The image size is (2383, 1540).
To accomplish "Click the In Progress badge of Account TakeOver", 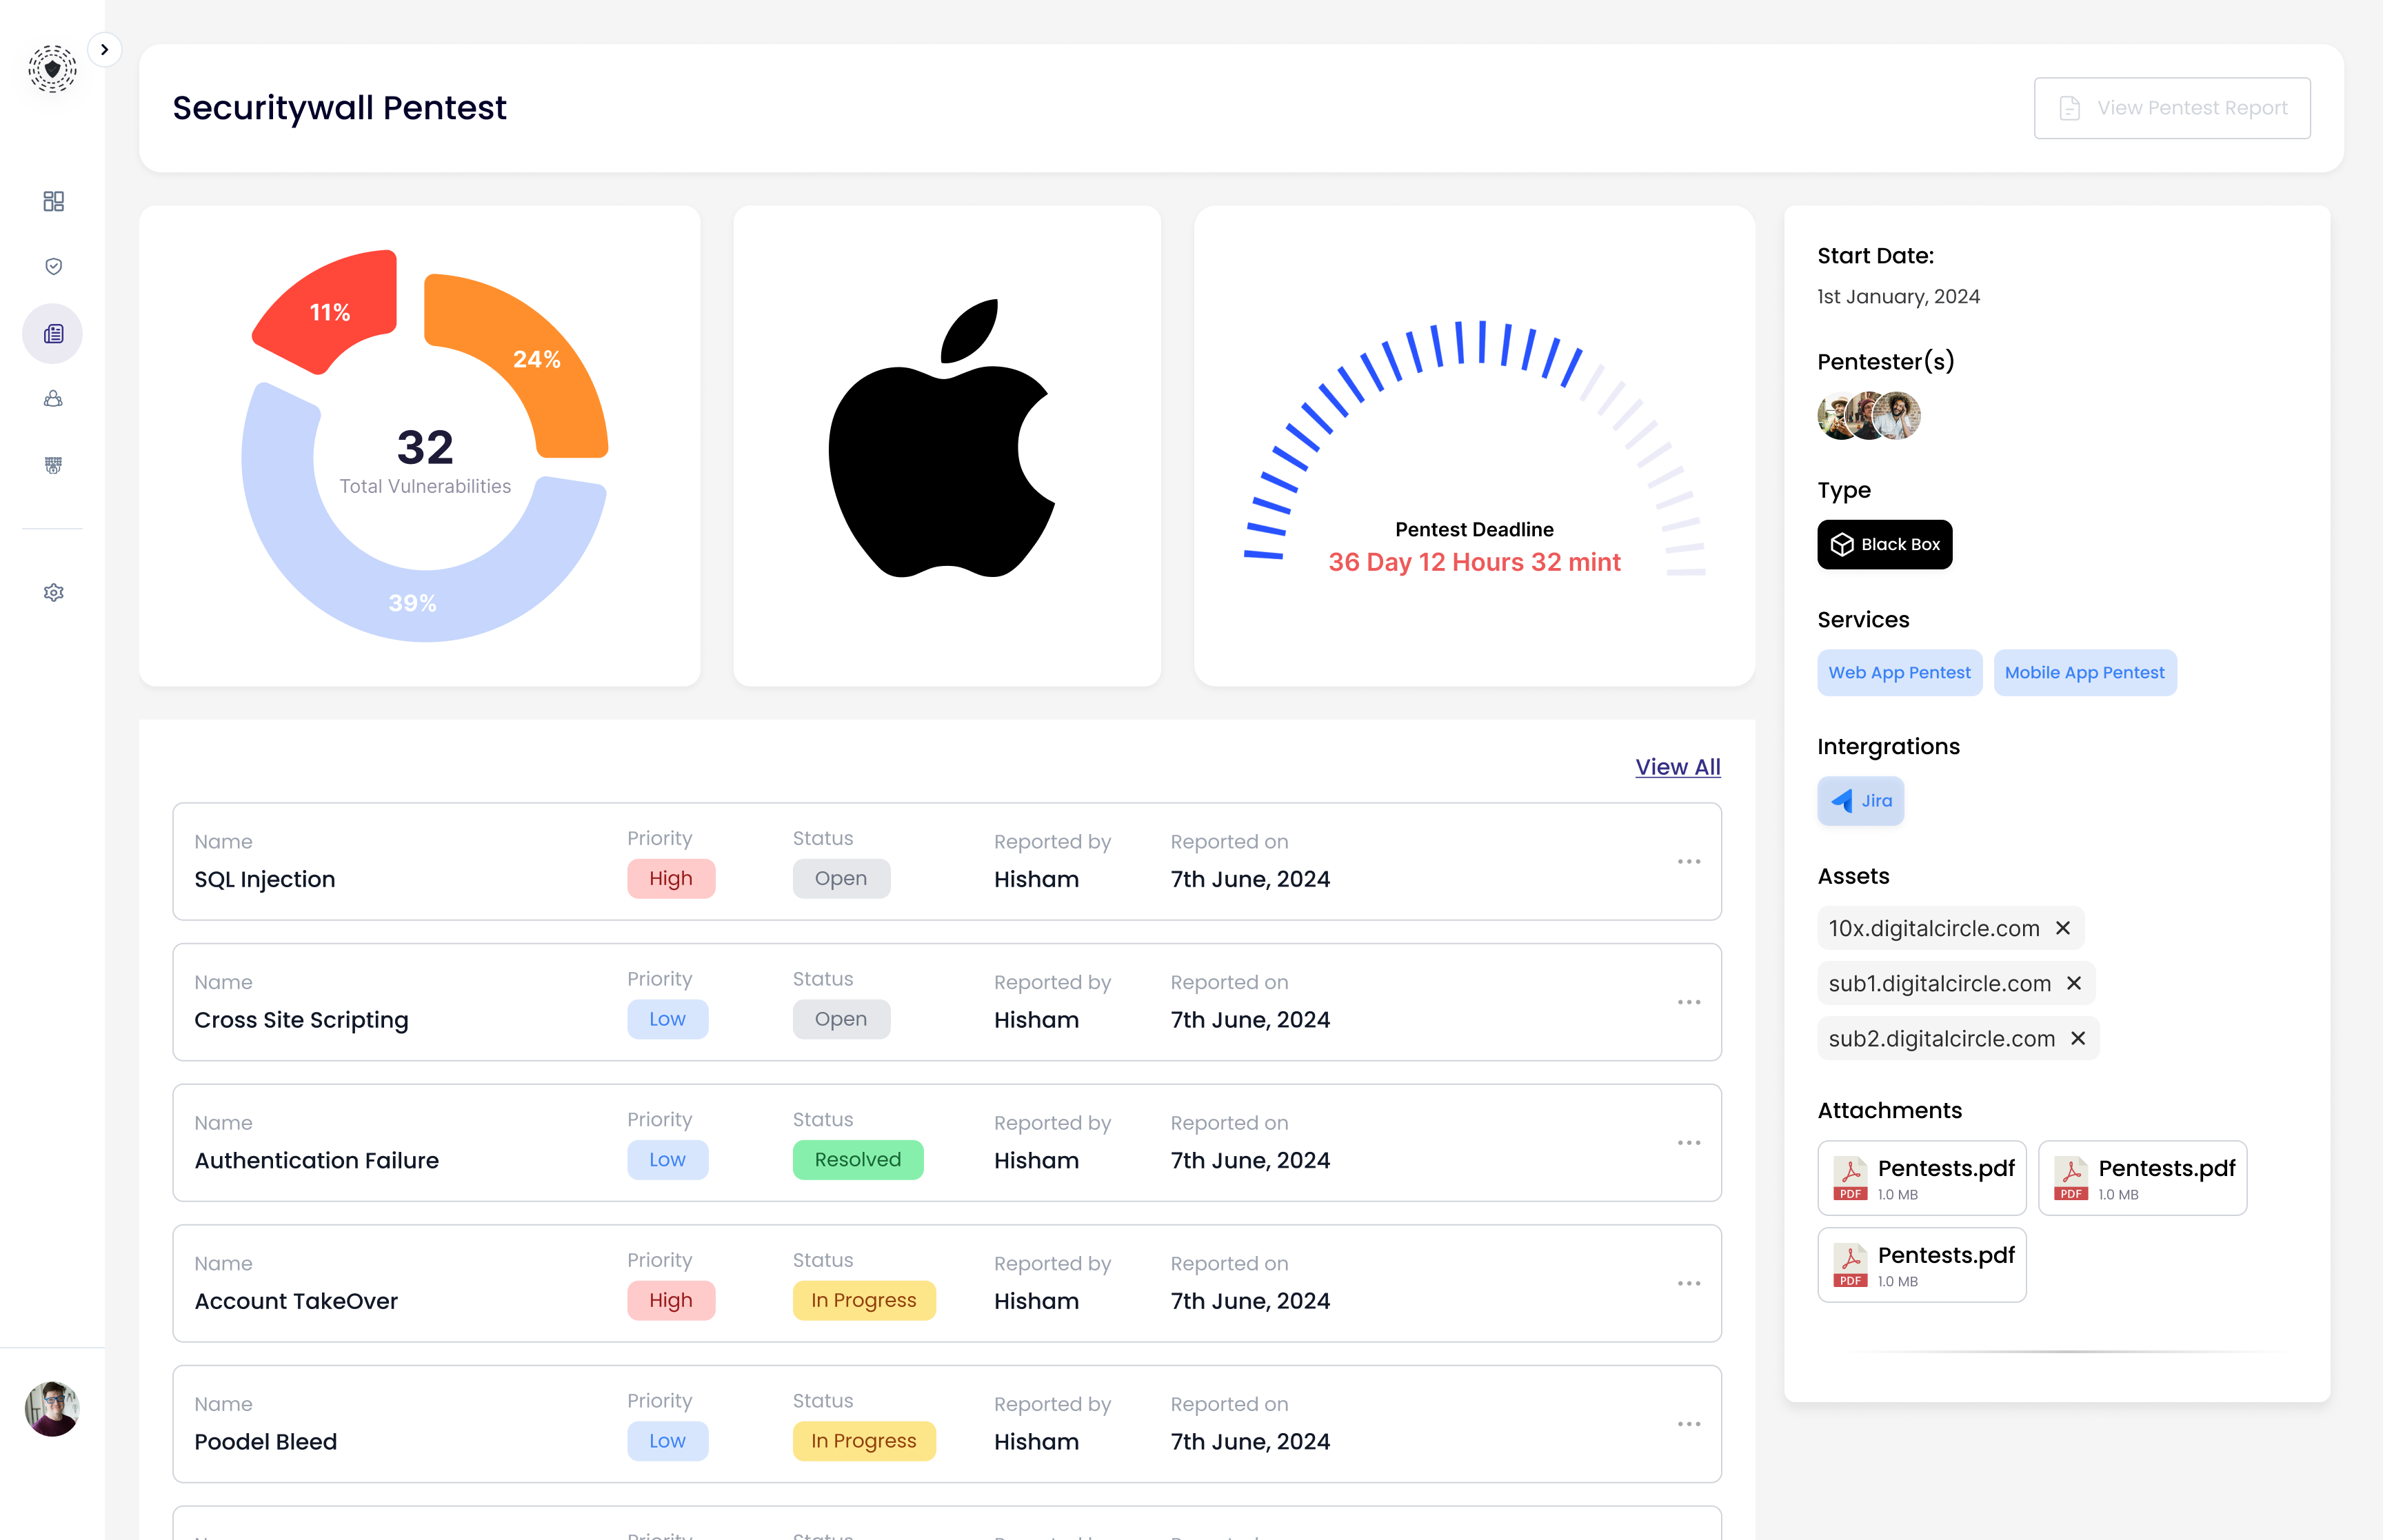I will pos(864,1300).
